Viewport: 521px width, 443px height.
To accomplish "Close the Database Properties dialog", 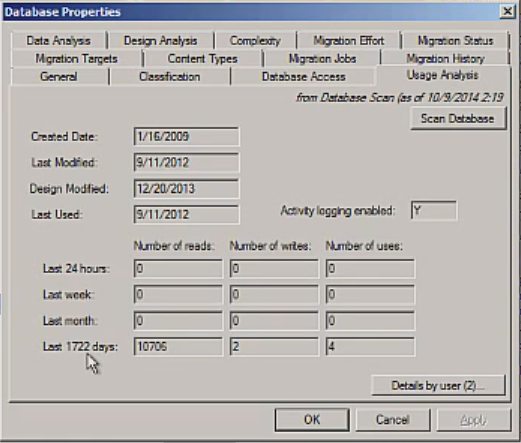I will [x=507, y=12].
